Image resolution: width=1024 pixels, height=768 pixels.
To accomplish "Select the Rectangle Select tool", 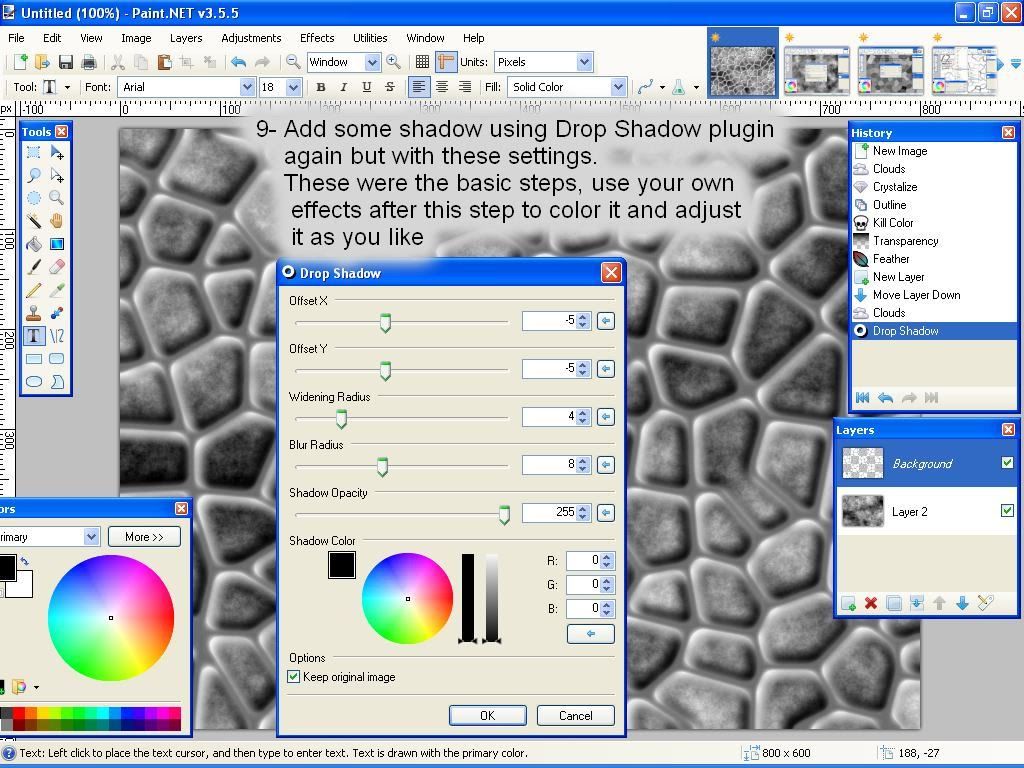I will pos(33,153).
